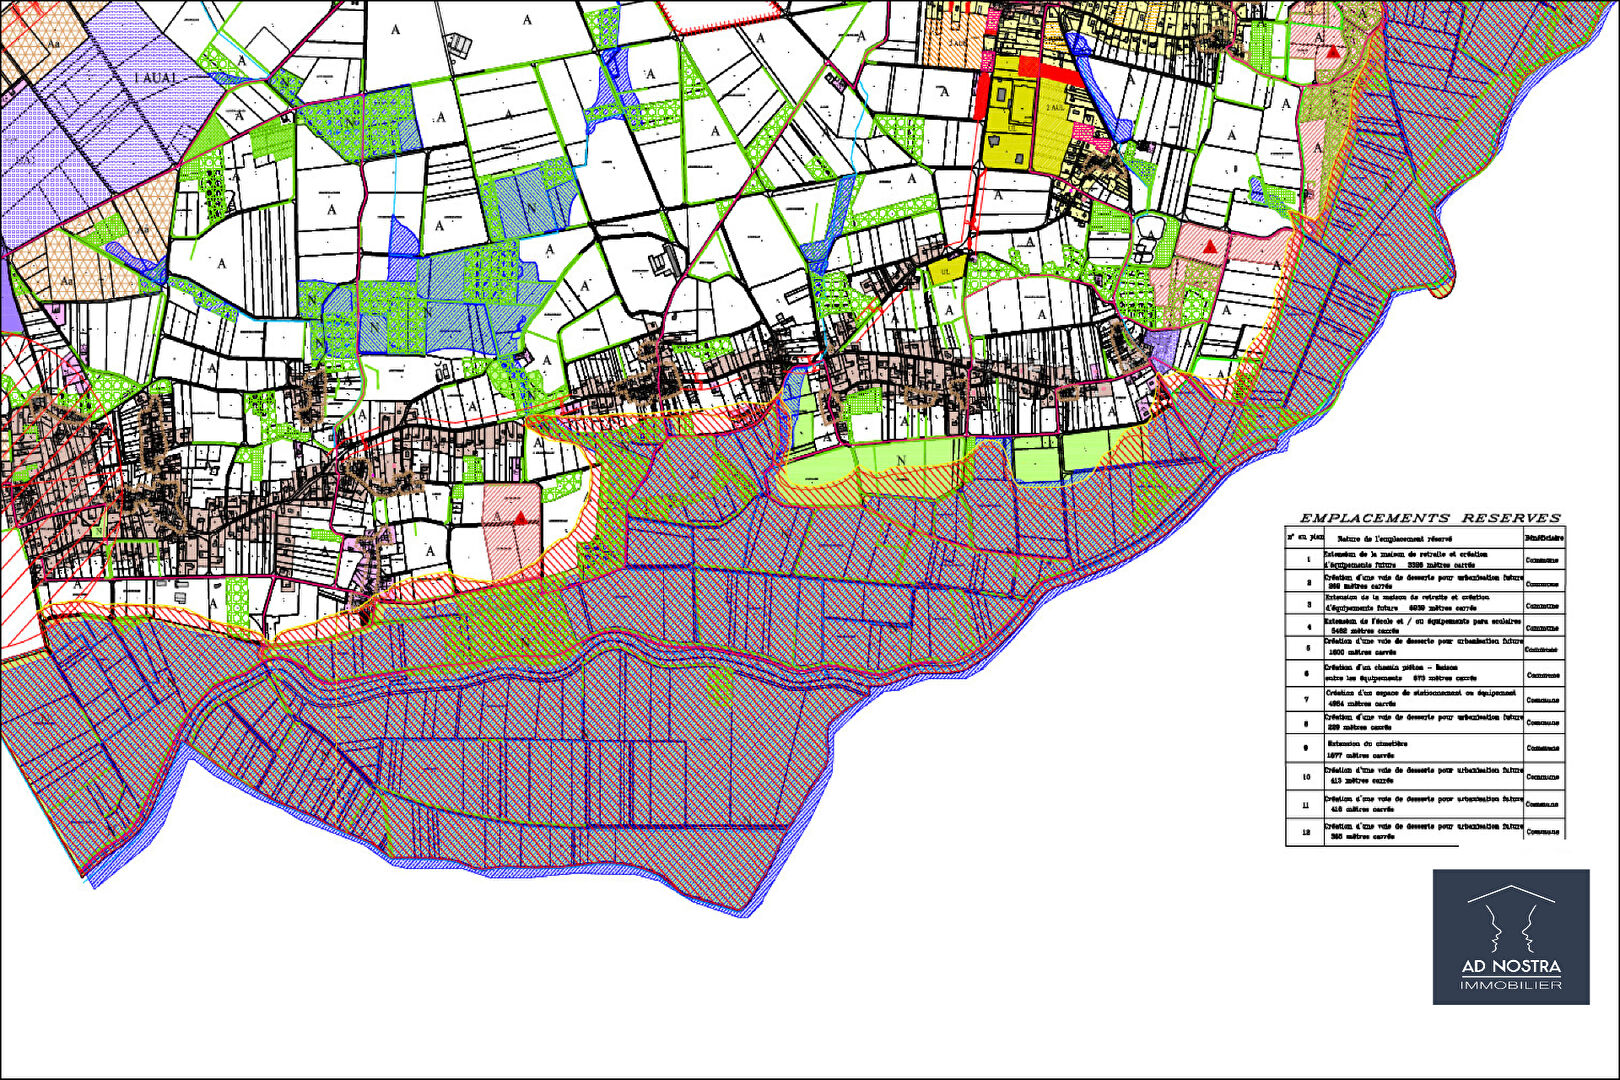Viewport: 1620px width, 1080px height.
Task: Click the thick red horizontal strip above the yellow zone
Action: click(x=1049, y=72)
